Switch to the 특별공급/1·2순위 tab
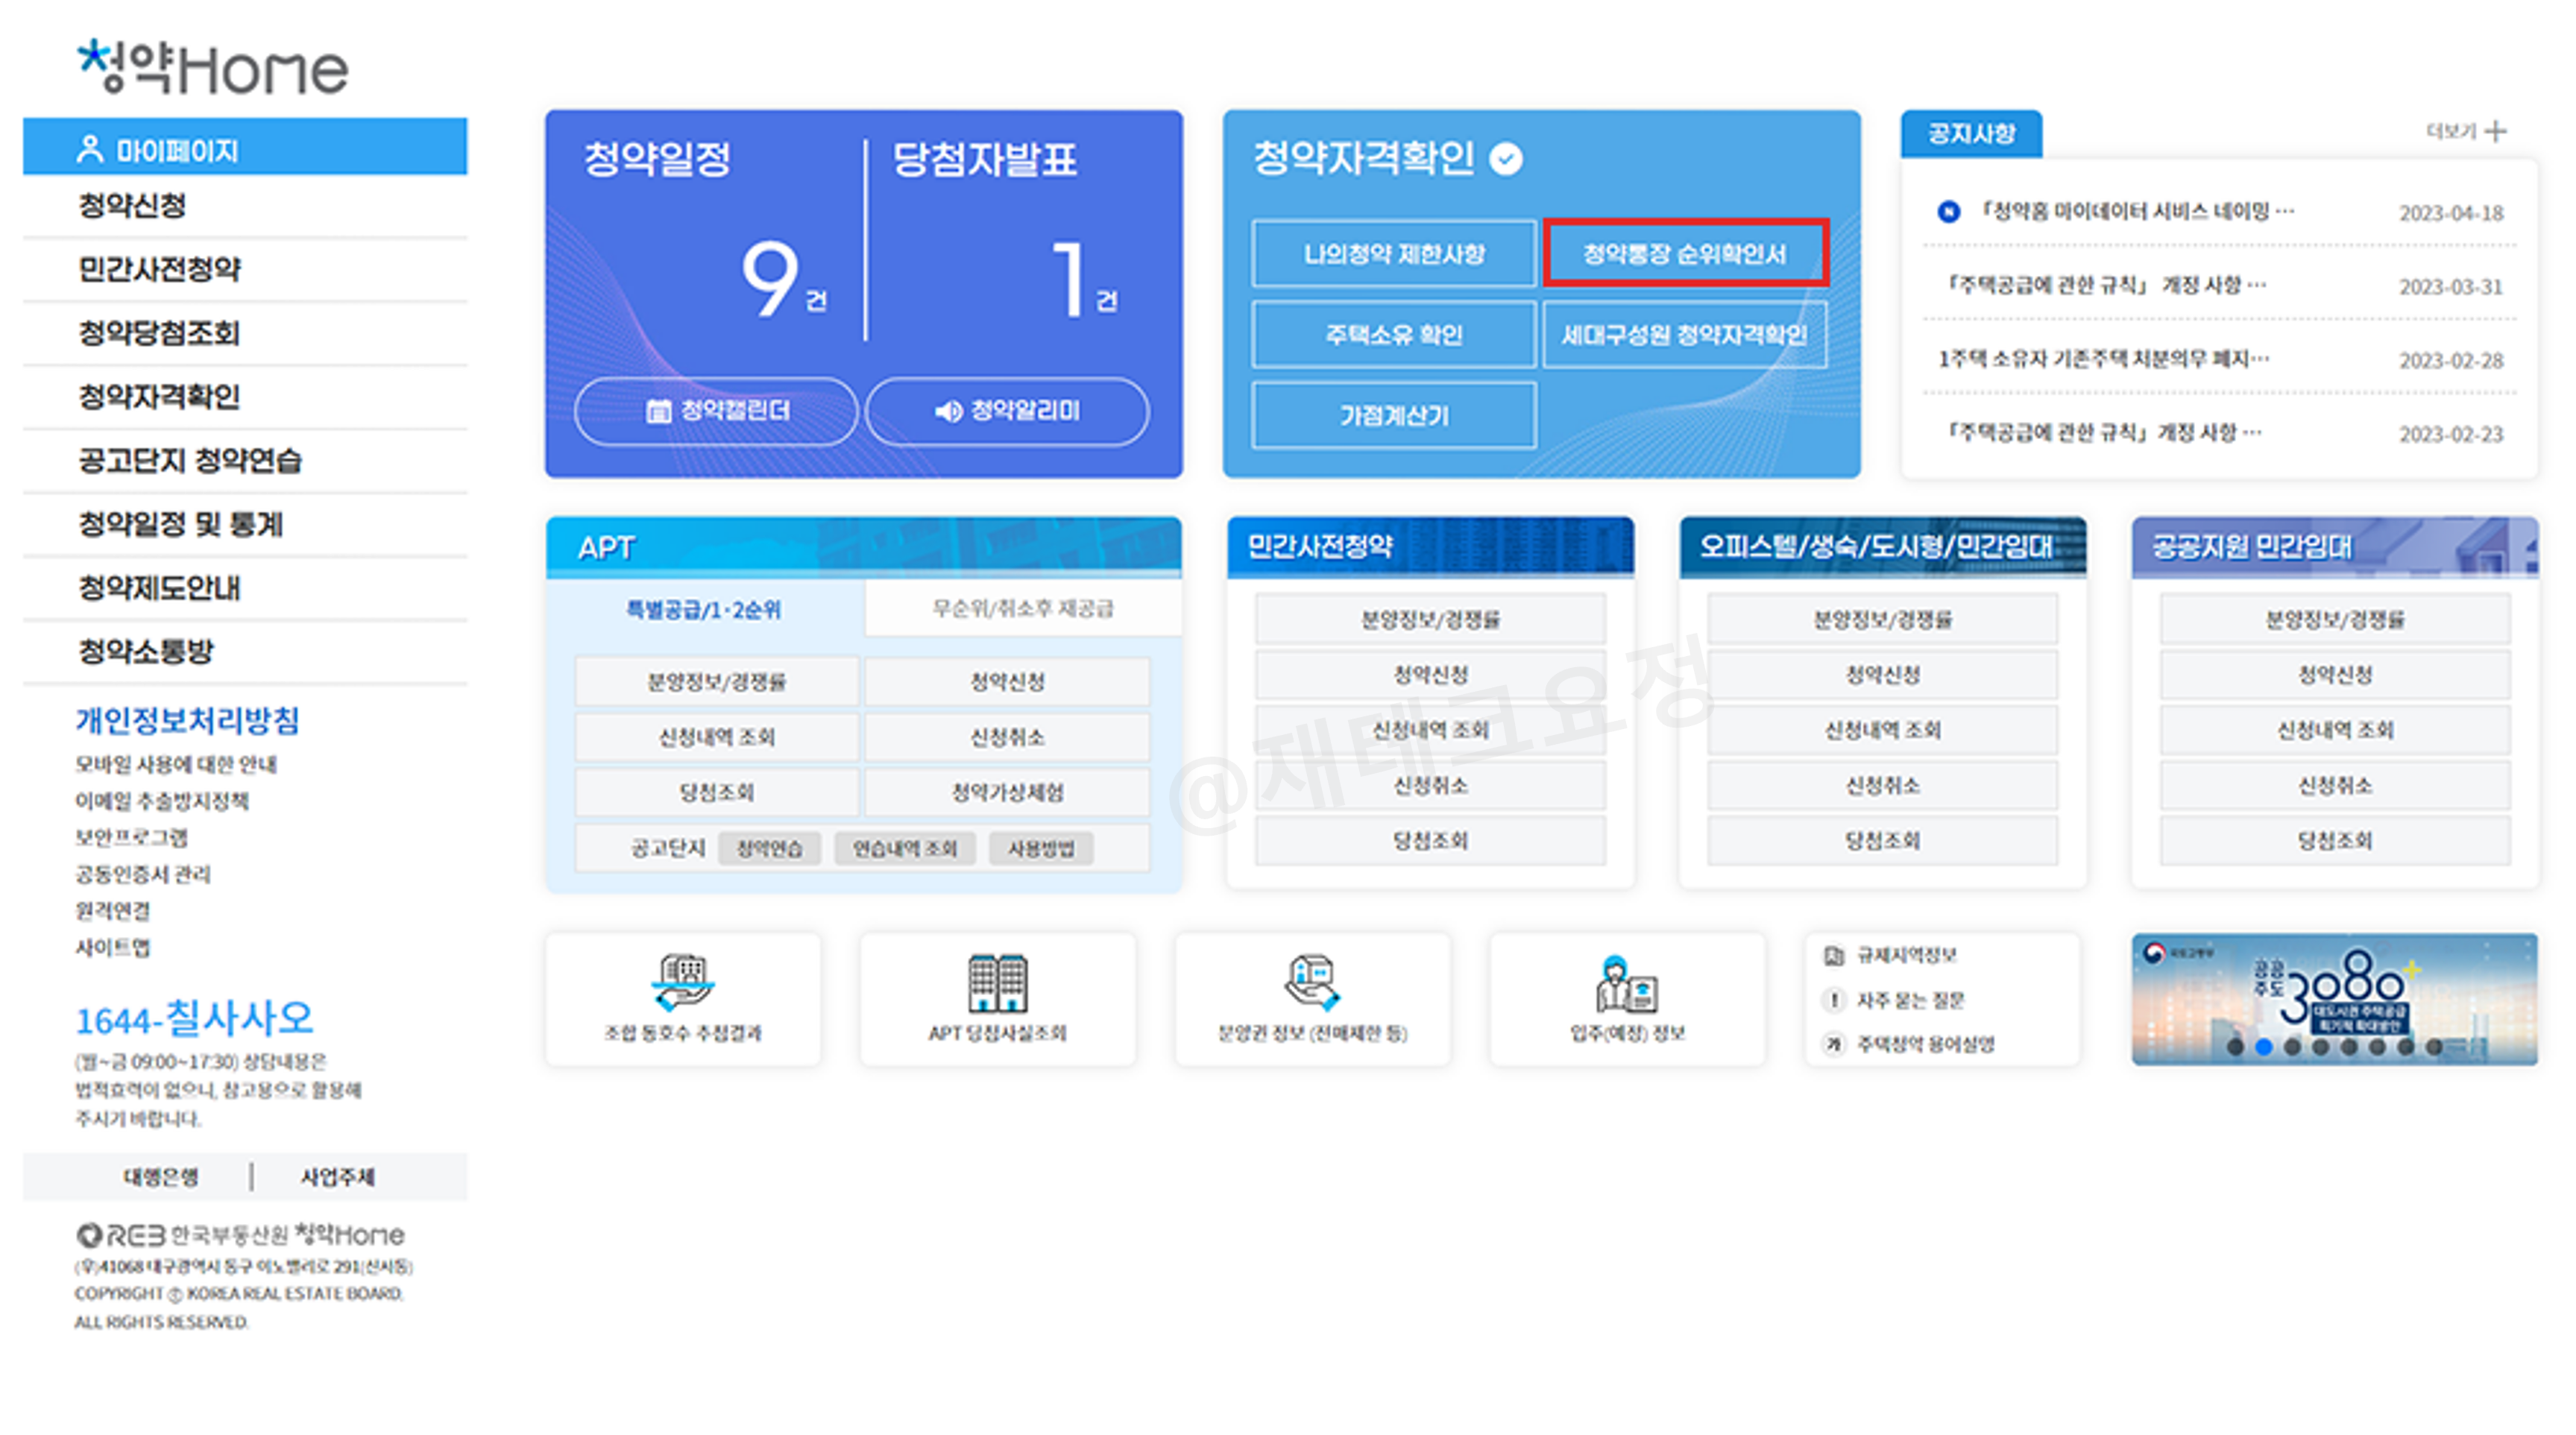 [704, 609]
